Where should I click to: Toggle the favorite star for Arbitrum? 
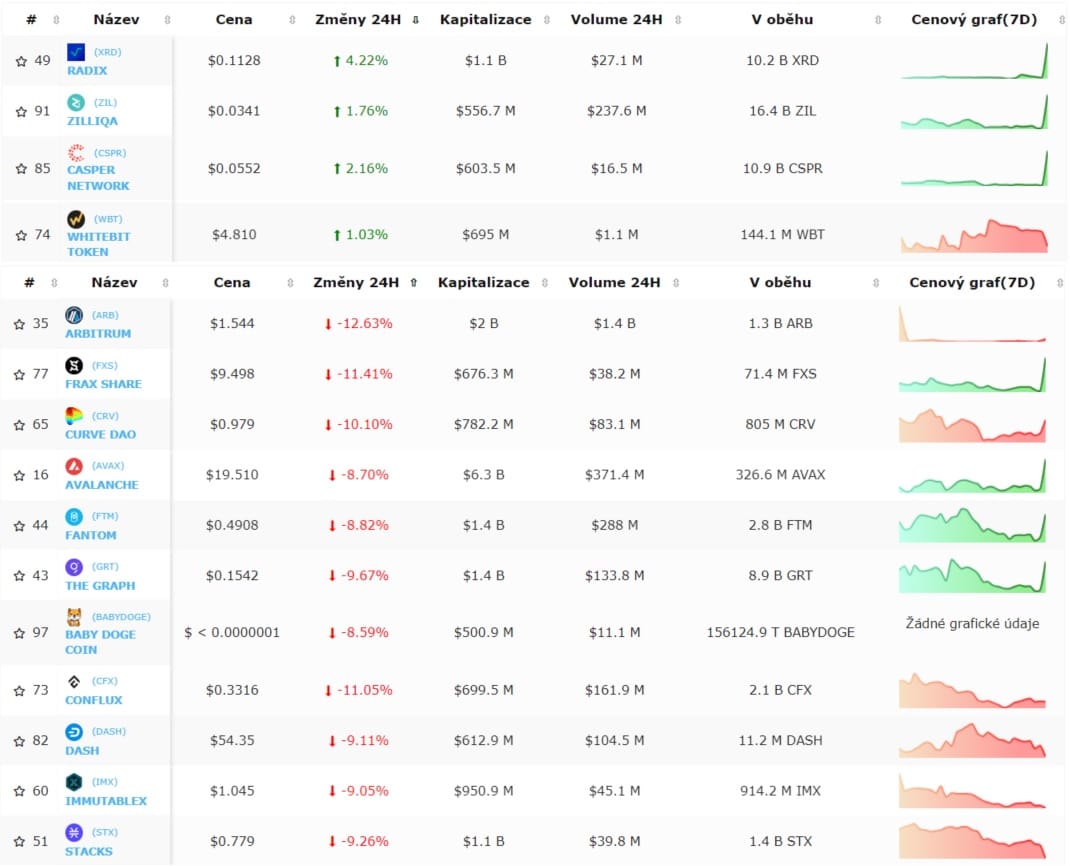[x=19, y=324]
